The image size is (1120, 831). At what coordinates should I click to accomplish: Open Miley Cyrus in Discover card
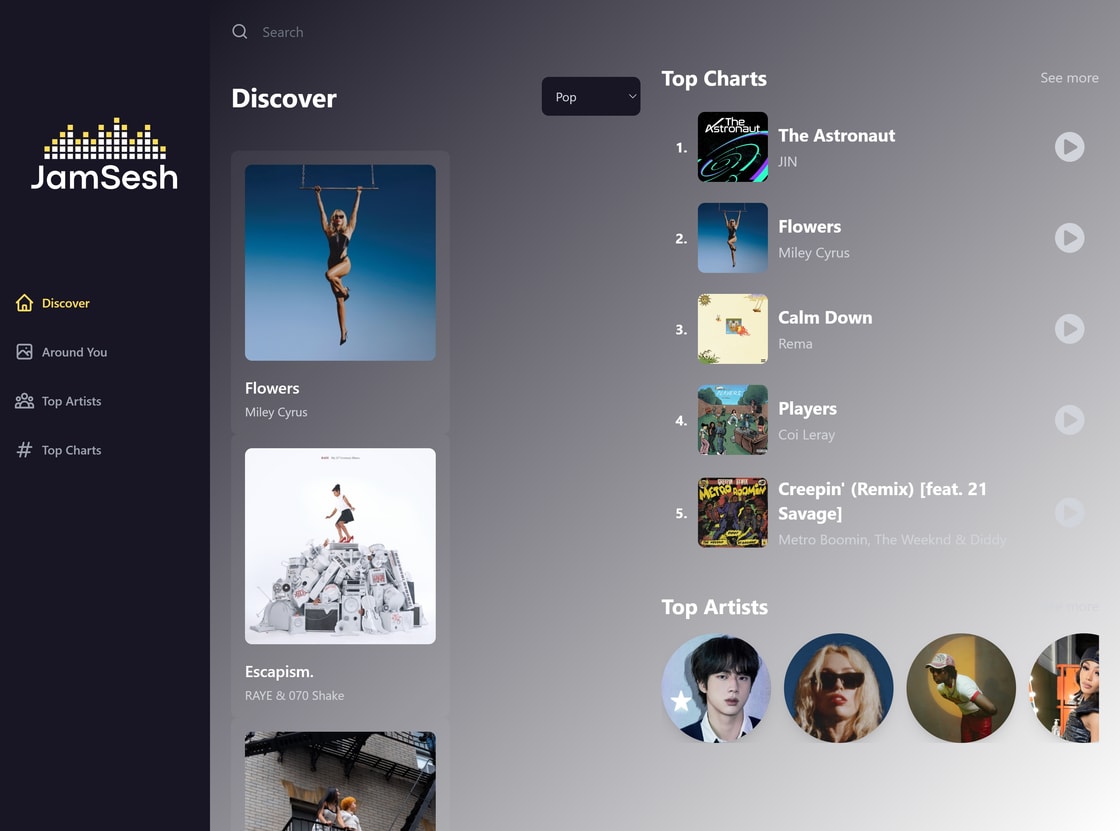[x=276, y=412]
